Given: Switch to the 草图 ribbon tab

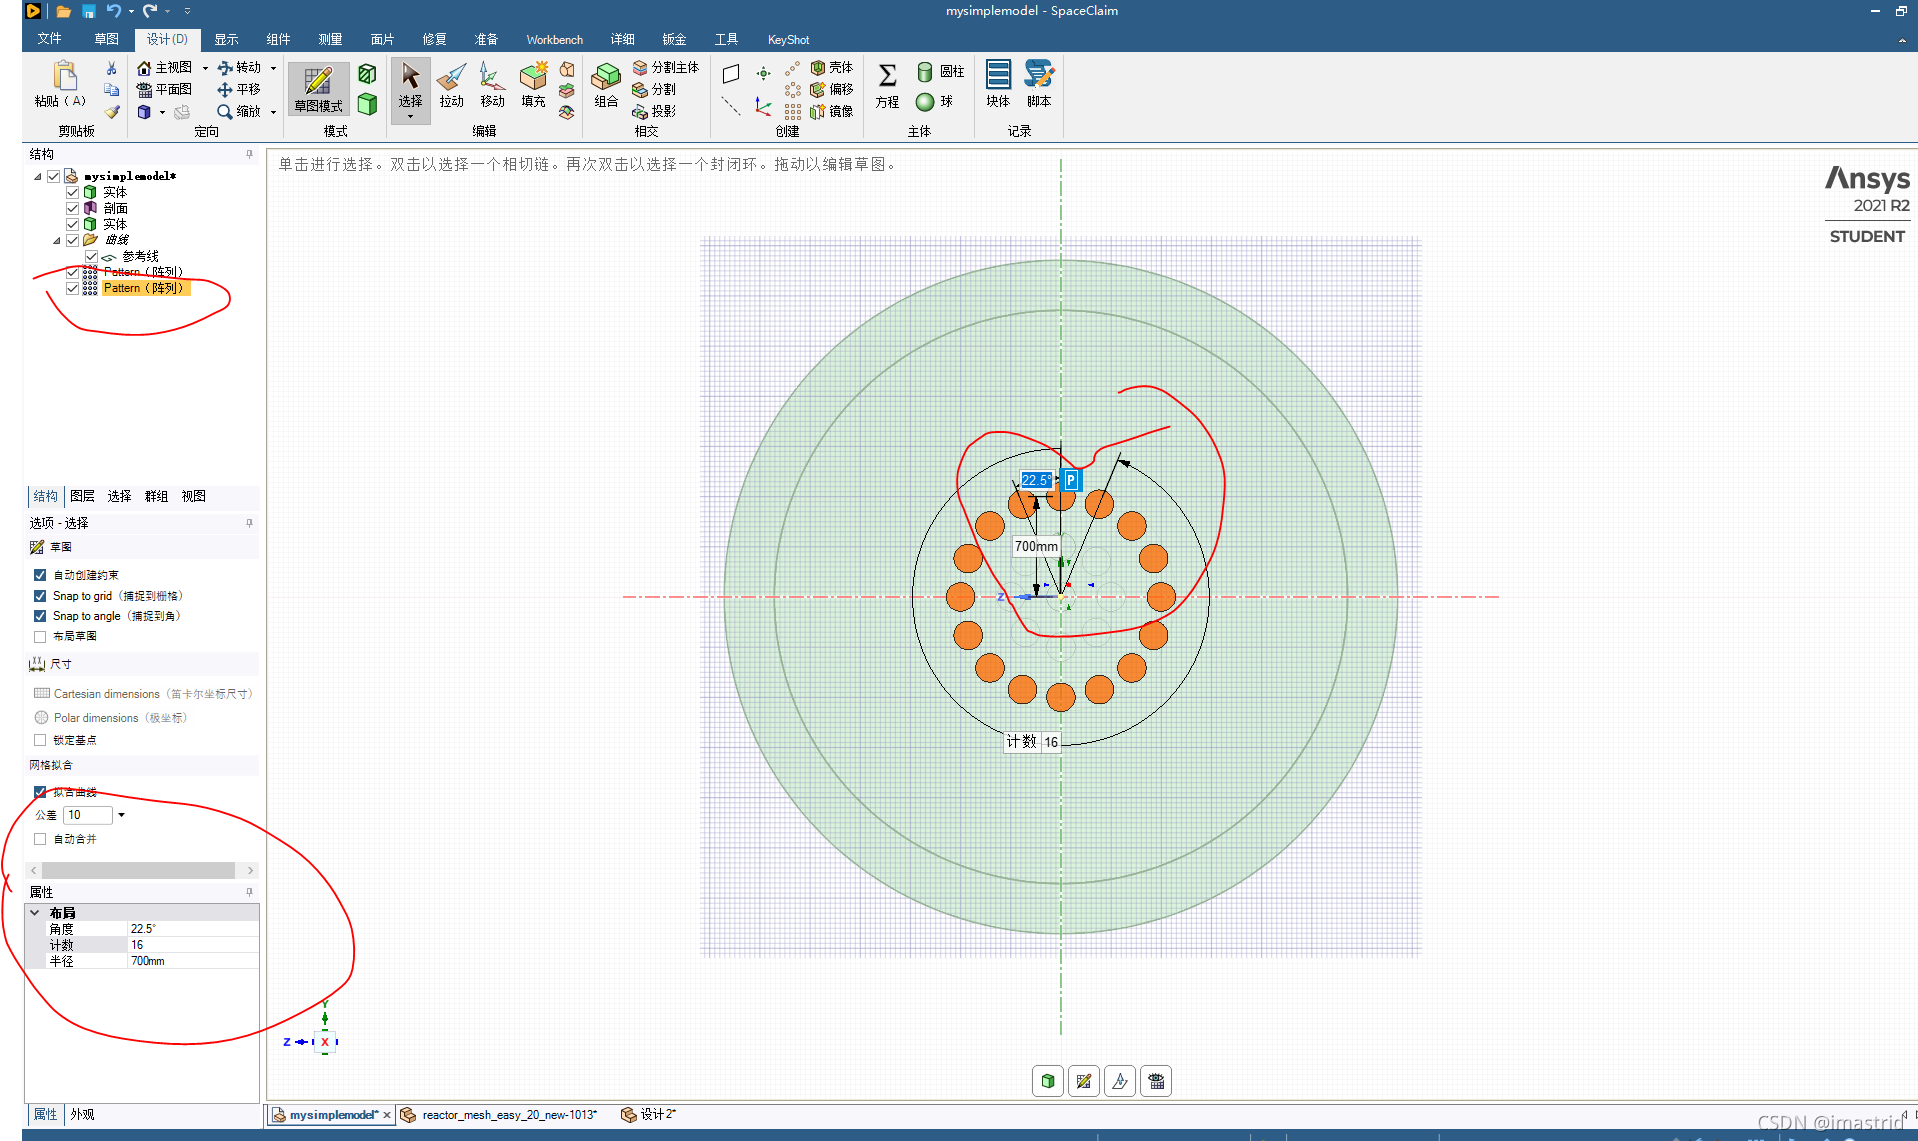Looking at the screenshot, I should [106, 39].
